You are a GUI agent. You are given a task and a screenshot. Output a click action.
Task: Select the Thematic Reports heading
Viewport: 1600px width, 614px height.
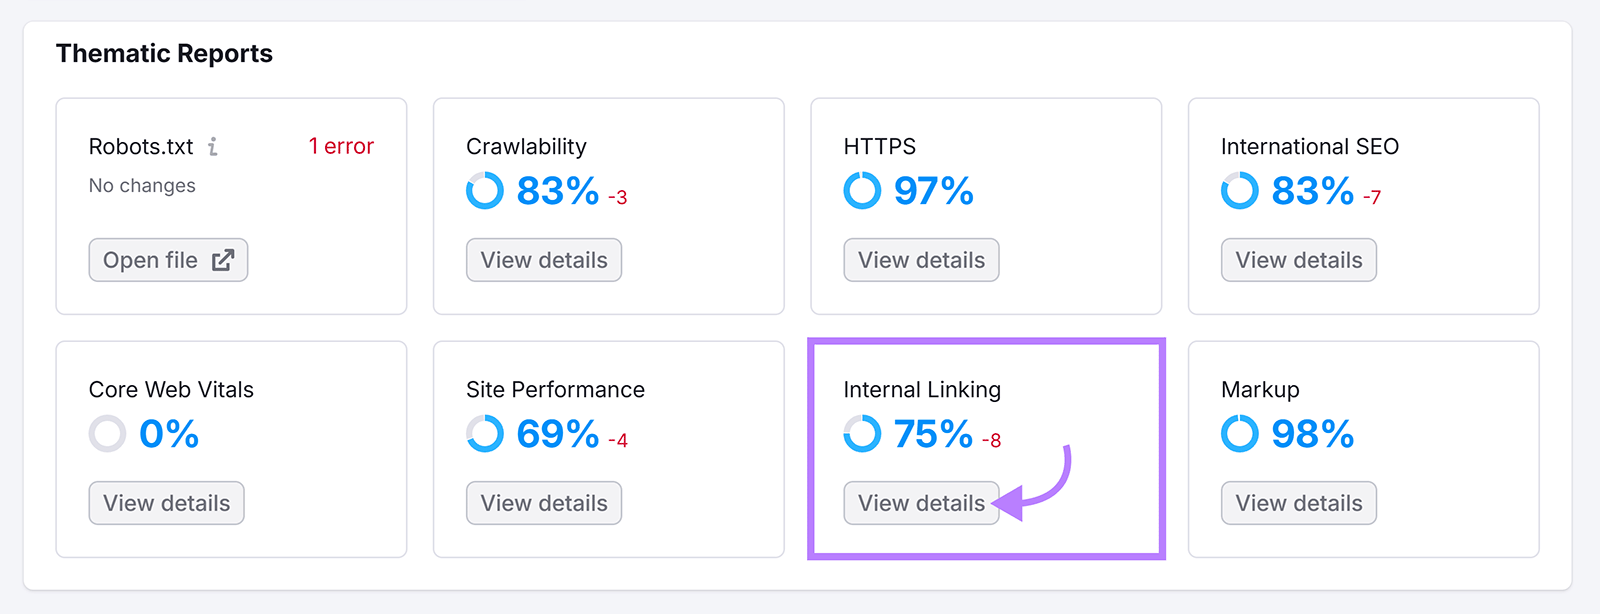tap(164, 54)
